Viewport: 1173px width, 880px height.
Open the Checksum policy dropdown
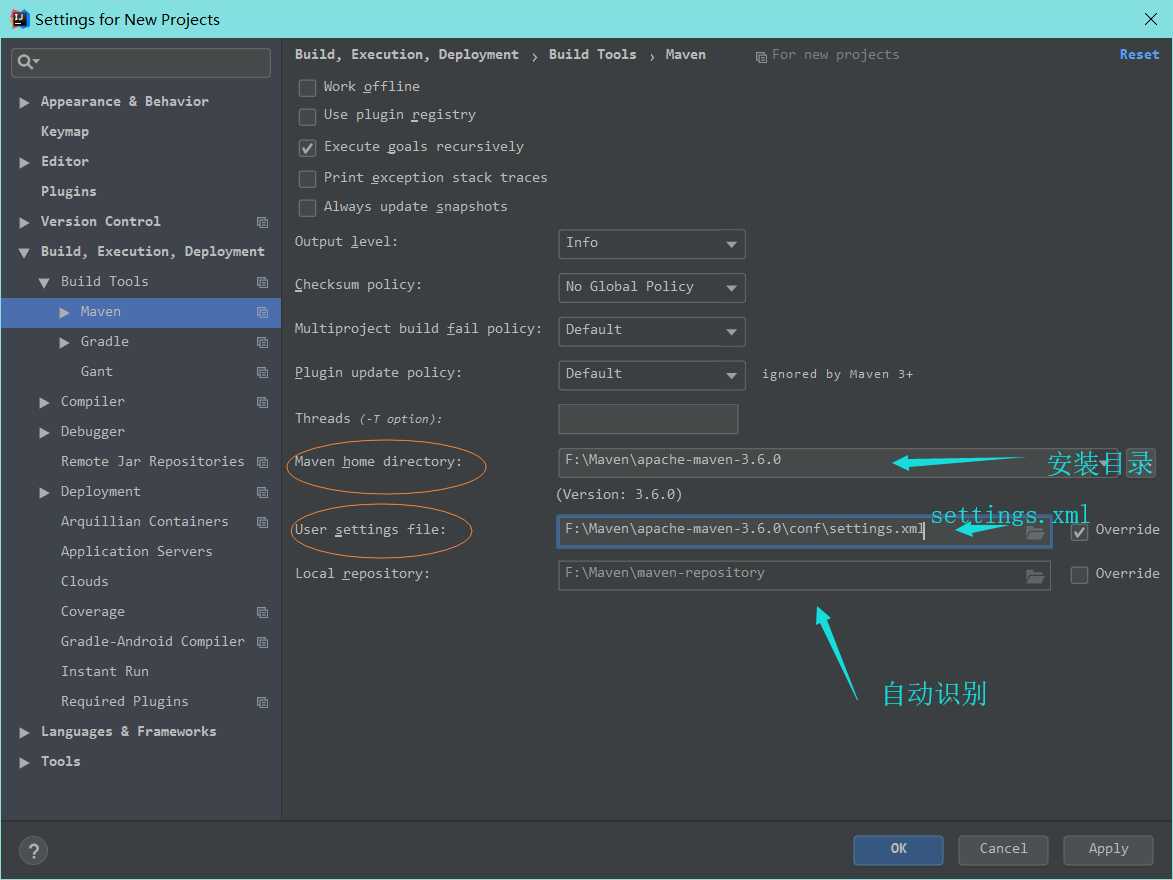pyautogui.click(x=652, y=287)
